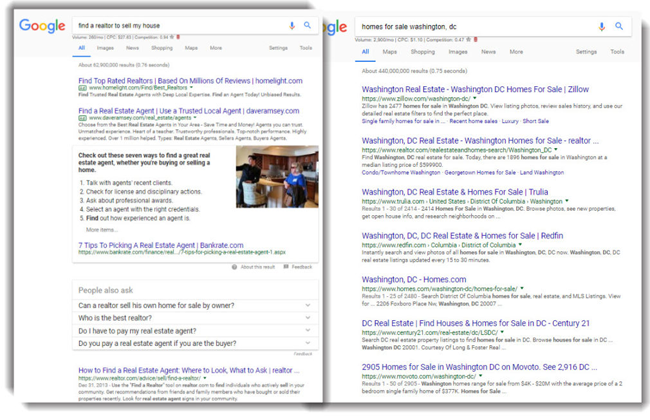Select All tab in right search window
Screen dimensions: 650x420
(x=365, y=52)
